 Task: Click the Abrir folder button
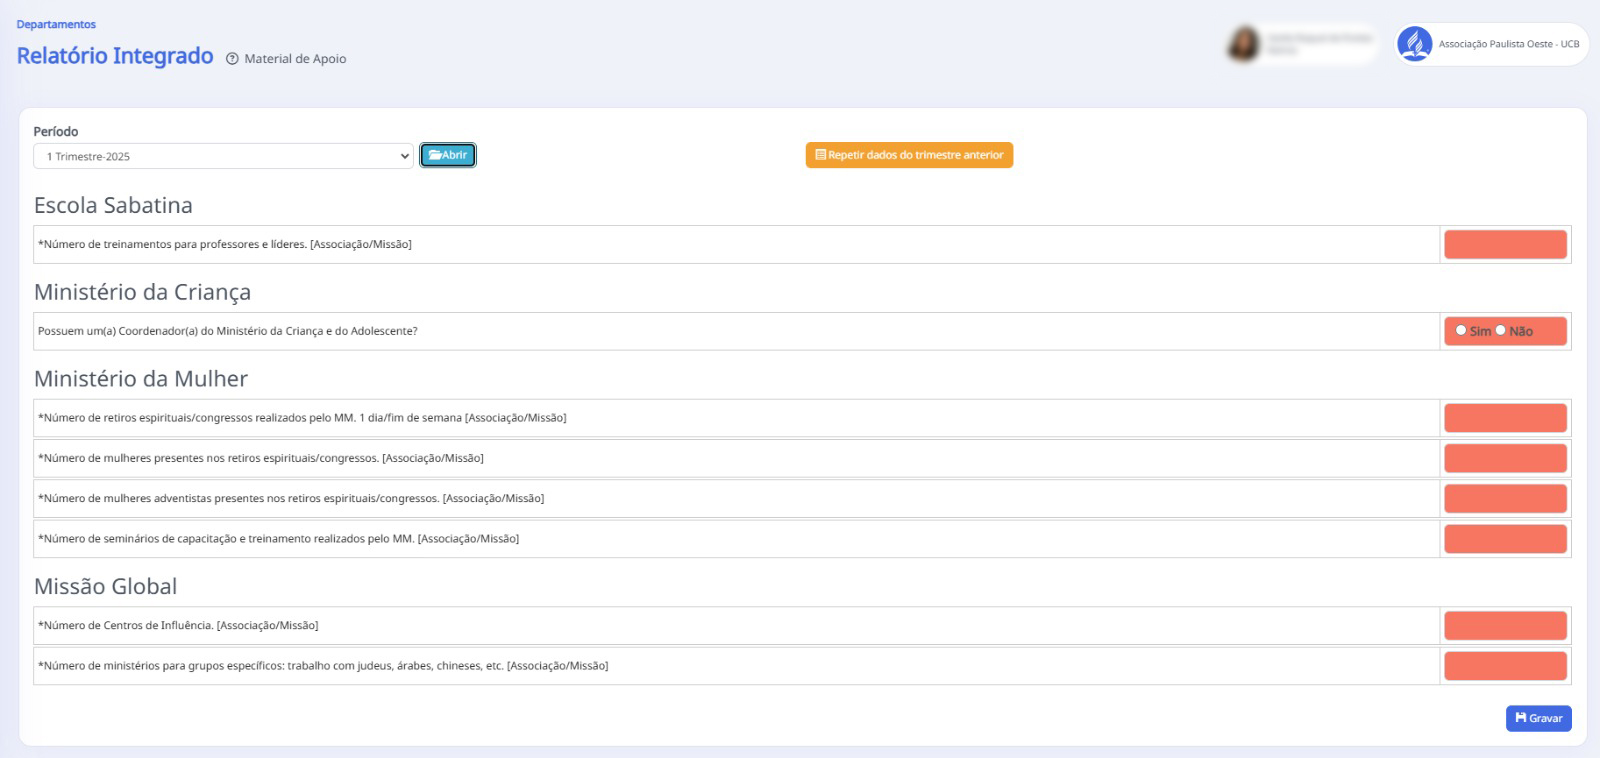447,155
